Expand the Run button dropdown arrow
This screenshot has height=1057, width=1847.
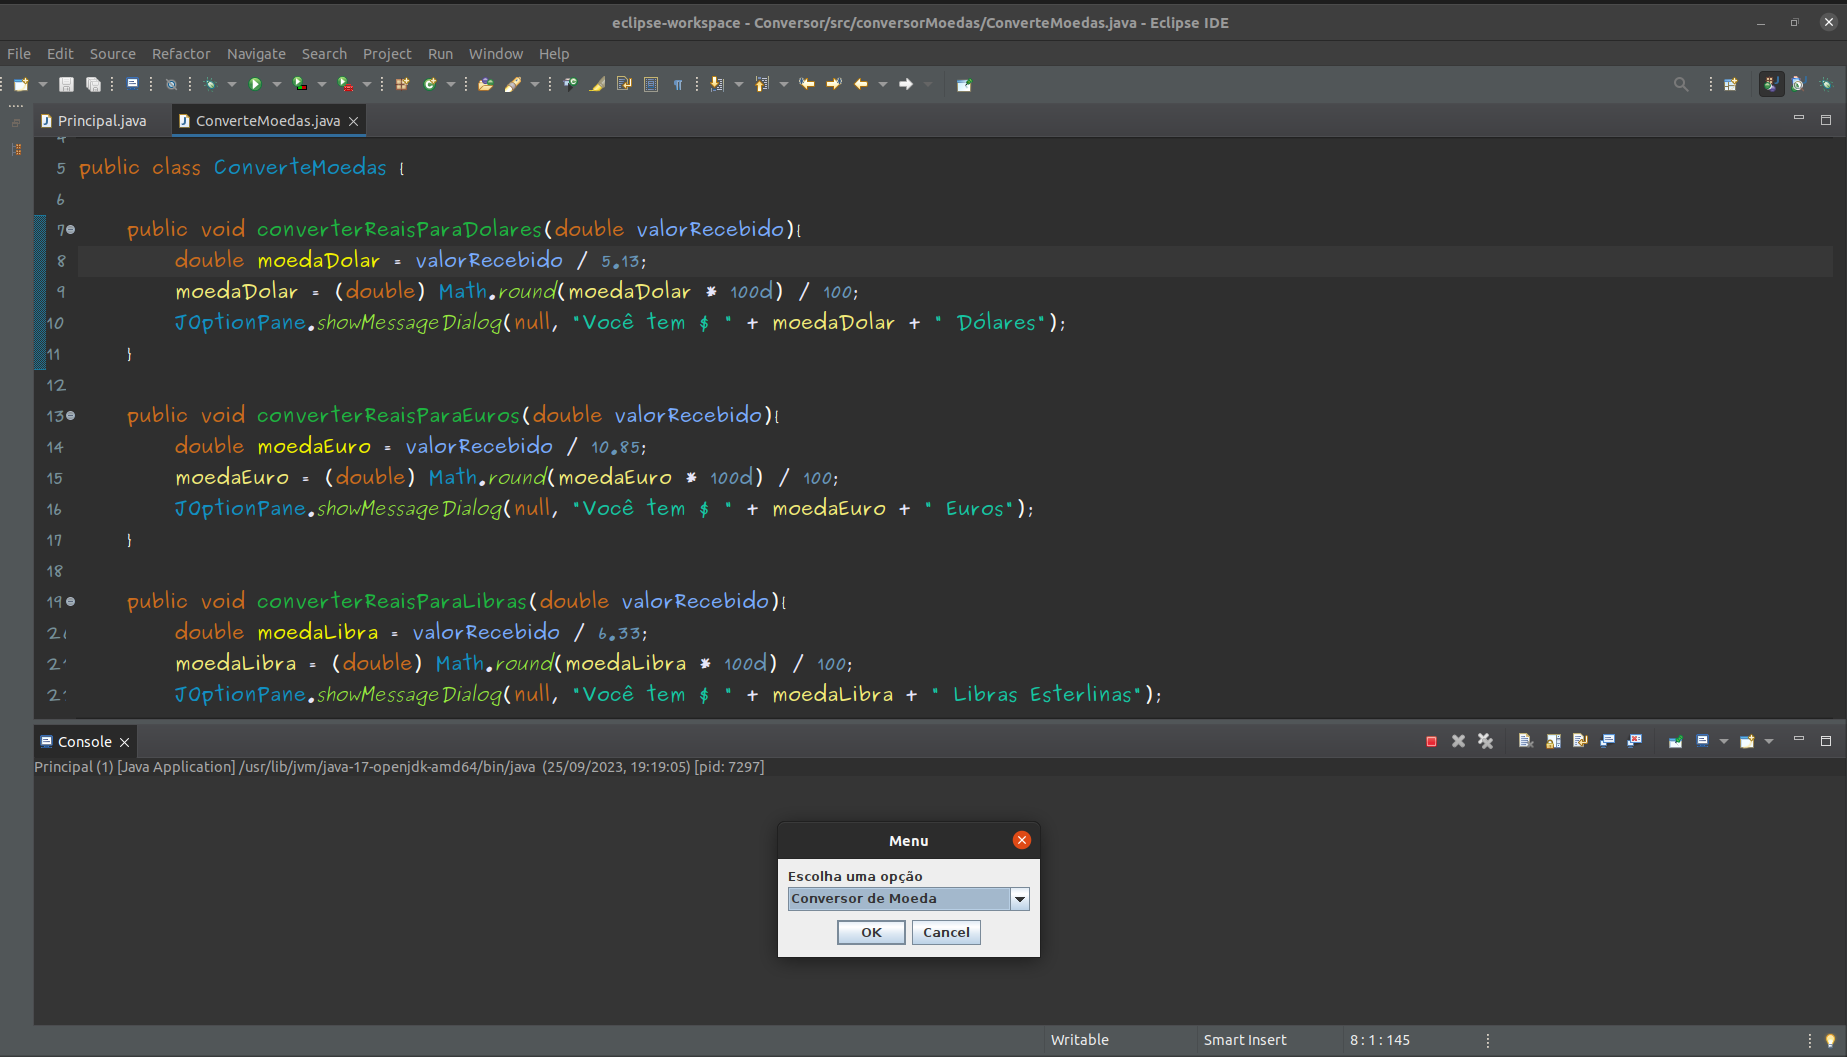coord(276,84)
